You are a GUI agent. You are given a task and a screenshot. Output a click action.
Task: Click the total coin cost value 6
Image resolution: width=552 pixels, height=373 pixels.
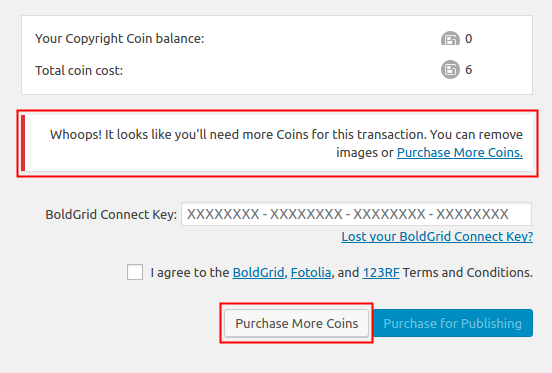(468, 70)
